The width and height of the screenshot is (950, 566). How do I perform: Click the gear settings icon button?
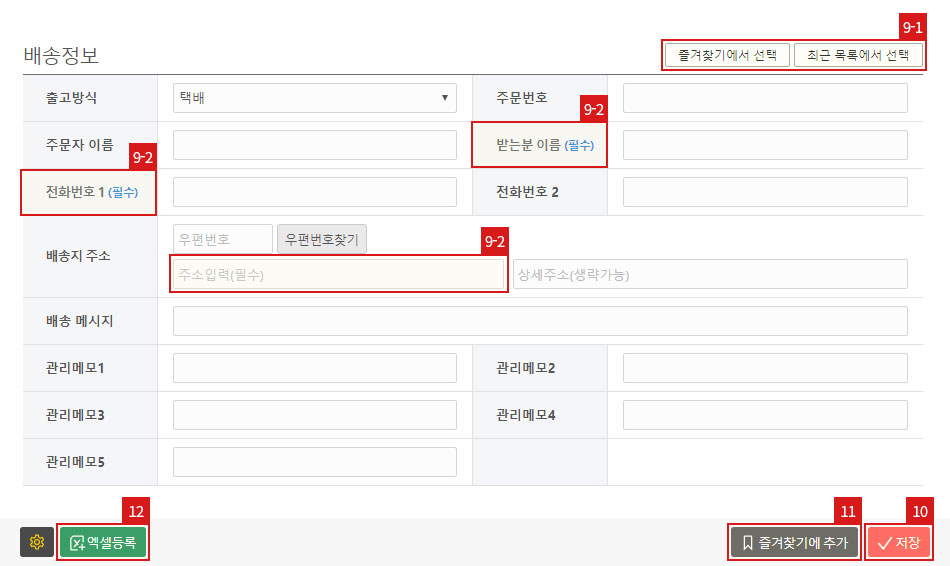pyautogui.click(x=37, y=542)
